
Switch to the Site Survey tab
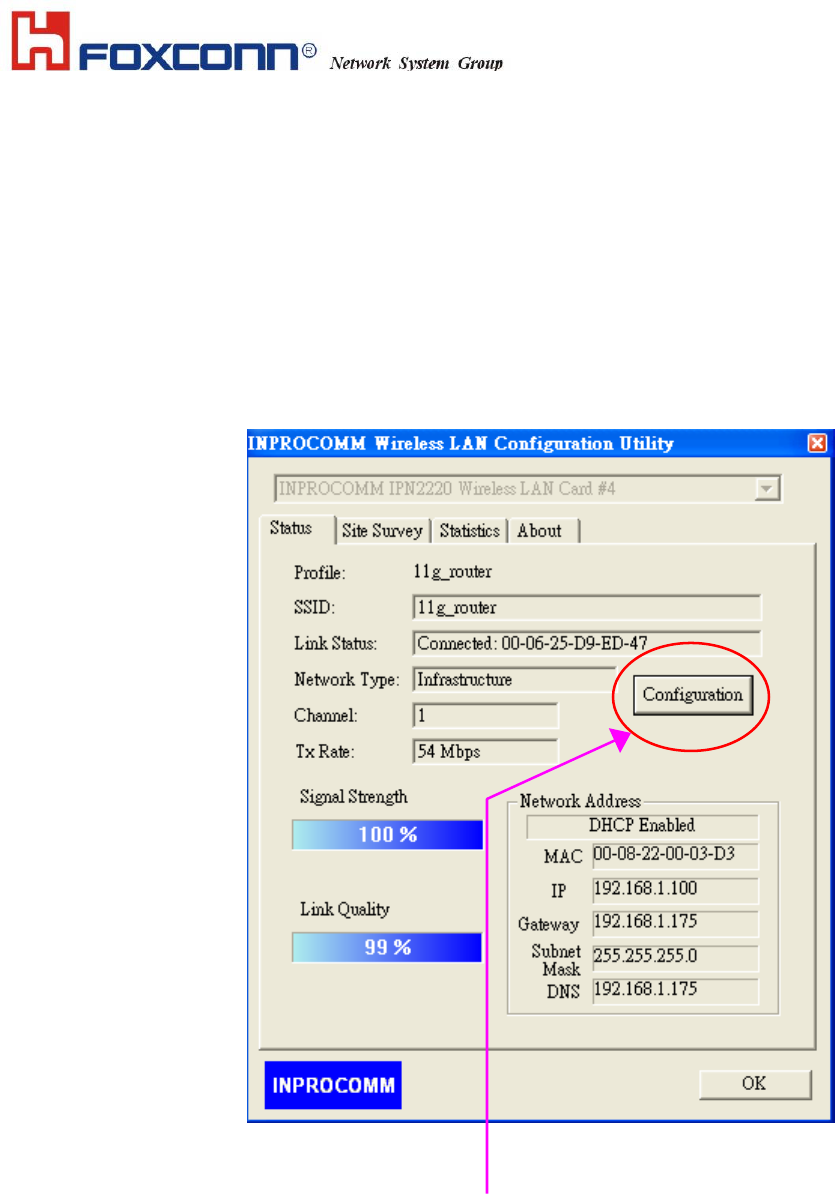(382, 531)
